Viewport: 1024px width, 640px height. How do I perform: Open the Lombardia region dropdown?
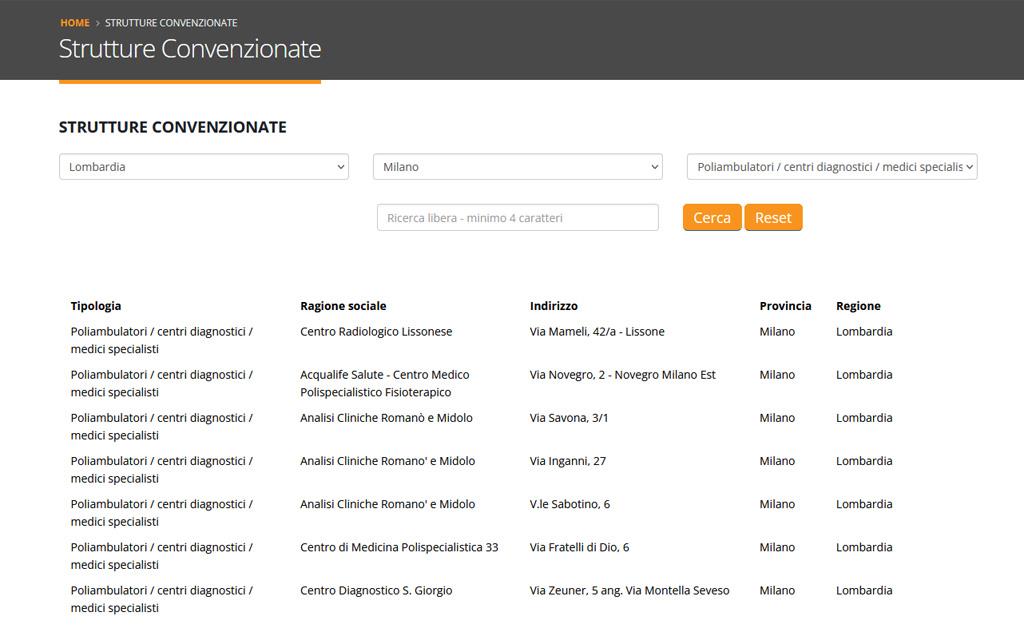pyautogui.click(x=204, y=167)
